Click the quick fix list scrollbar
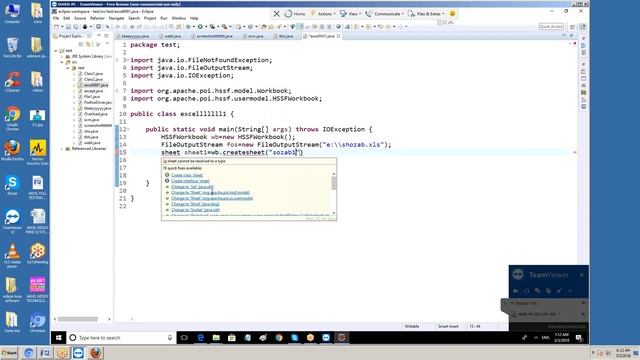 pyautogui.click(x=334, y=184)
